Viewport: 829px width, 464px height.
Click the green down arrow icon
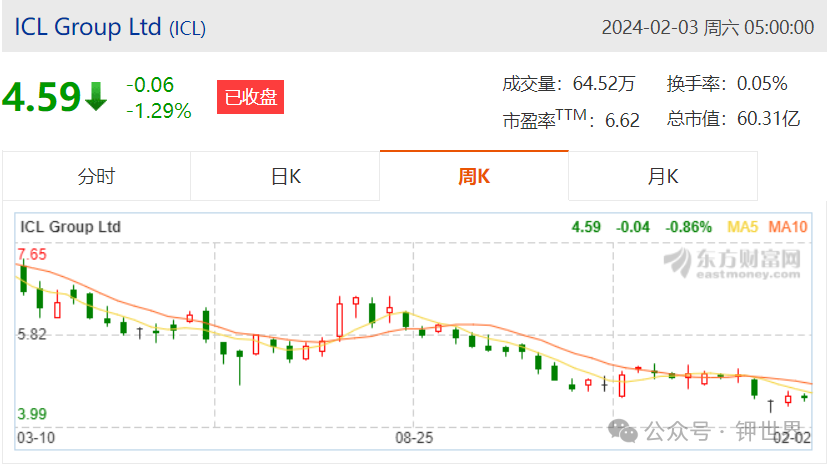coord(96,96)
